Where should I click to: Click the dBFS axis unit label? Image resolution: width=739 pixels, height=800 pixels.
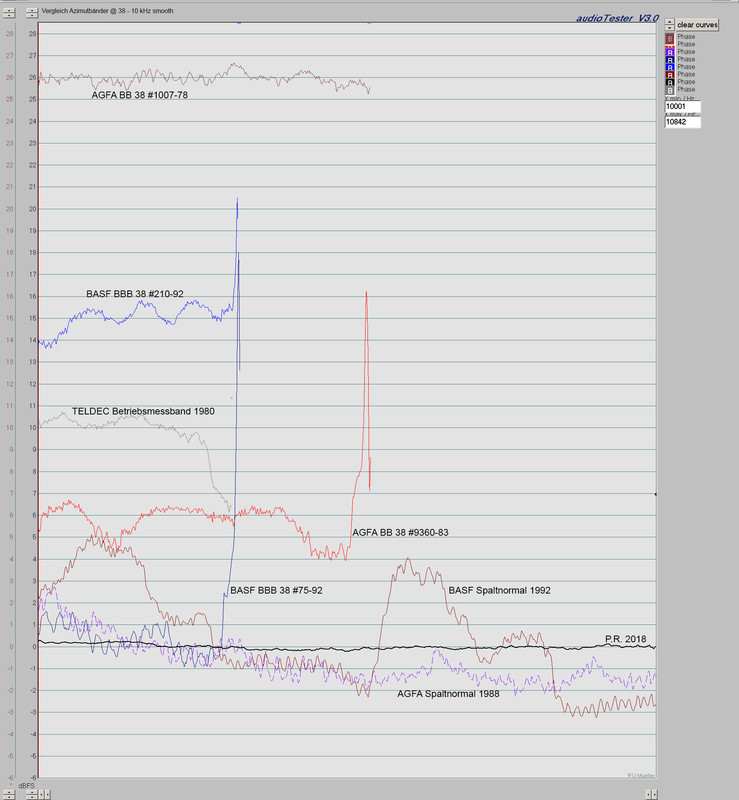click(27, 786)
